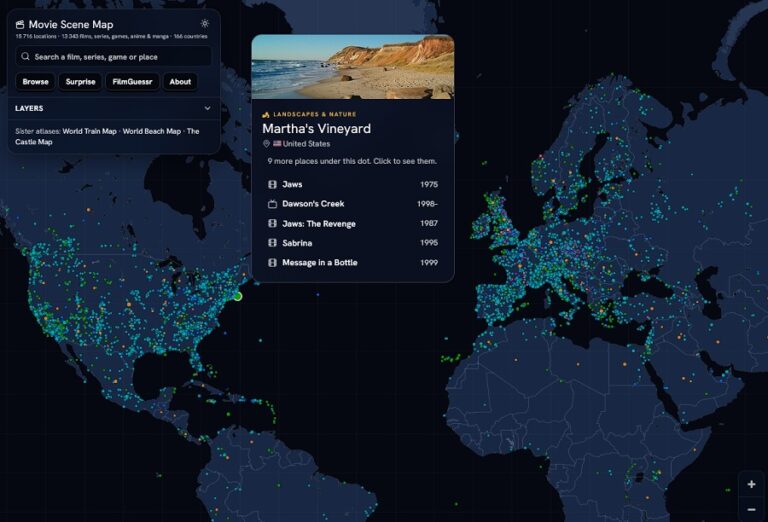Viewport: 768px width, 522px height.
Task: Zoom in with the plus button
Action: tap(751, 484)
